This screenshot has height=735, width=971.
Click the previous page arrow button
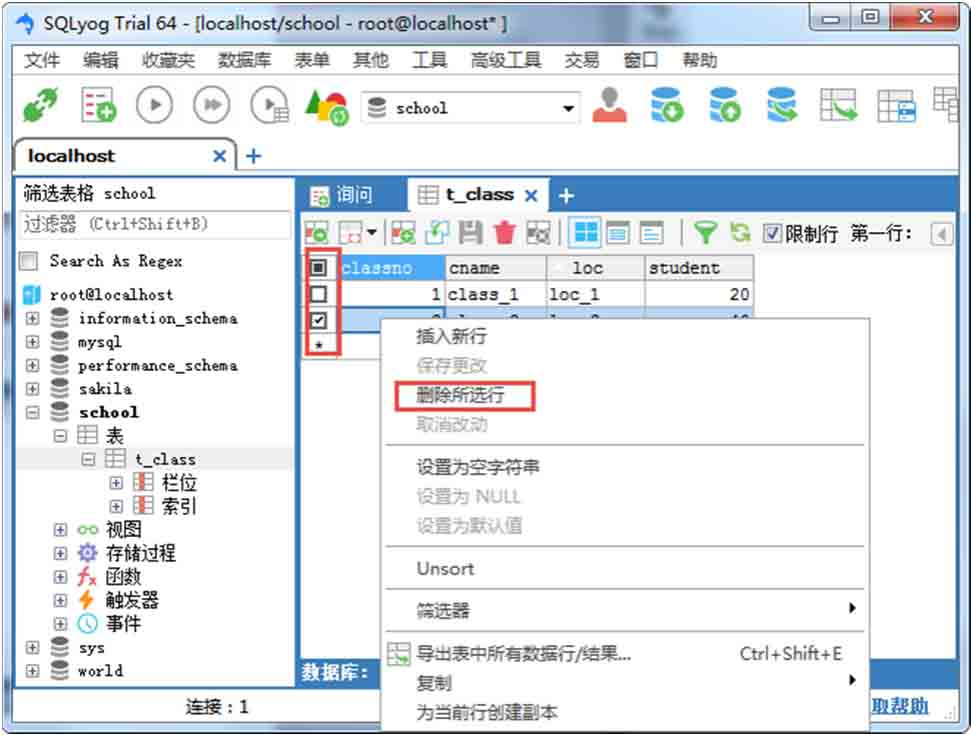(942, 234)
